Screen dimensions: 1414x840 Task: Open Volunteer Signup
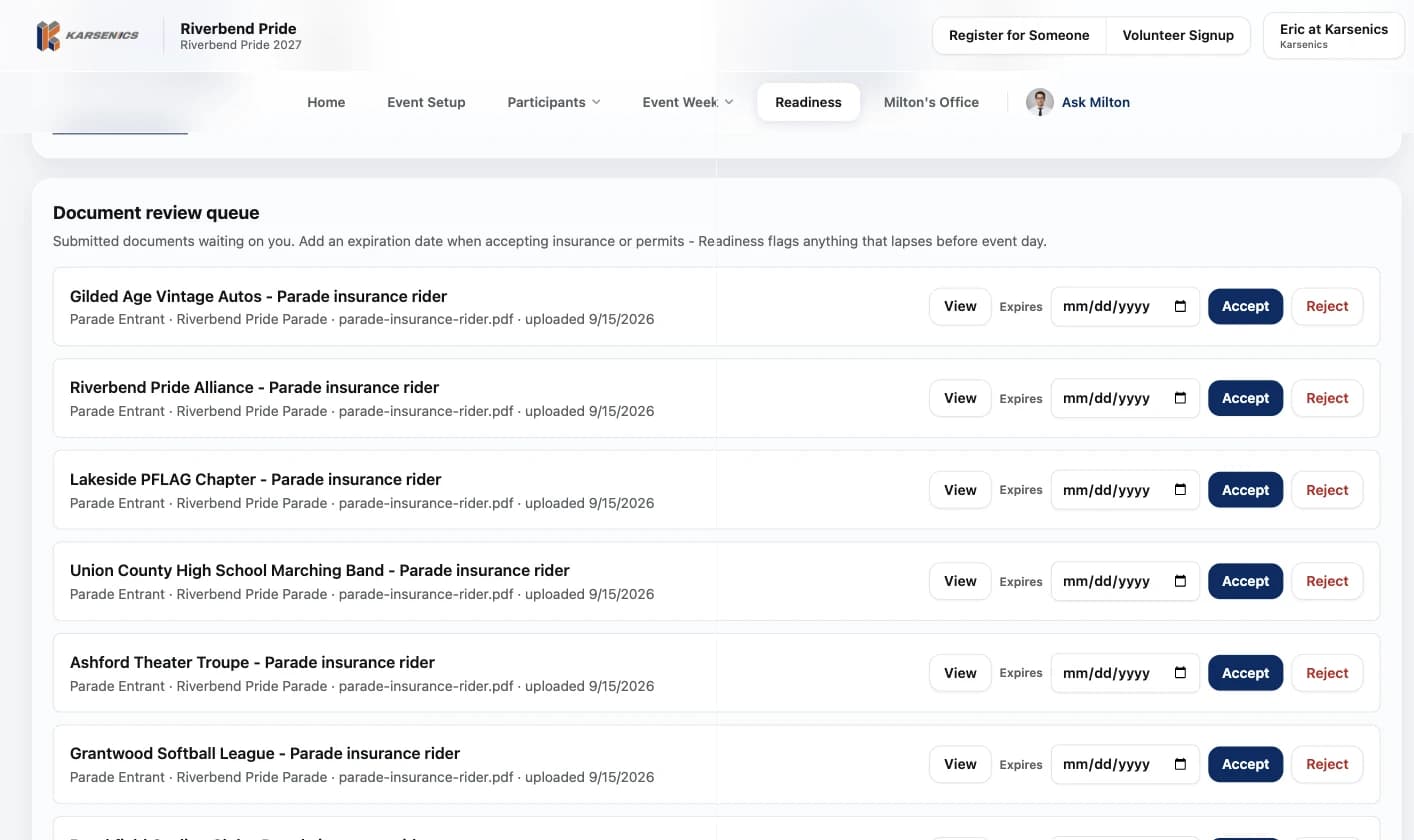pyautogui.click(x=1178, y=35)
